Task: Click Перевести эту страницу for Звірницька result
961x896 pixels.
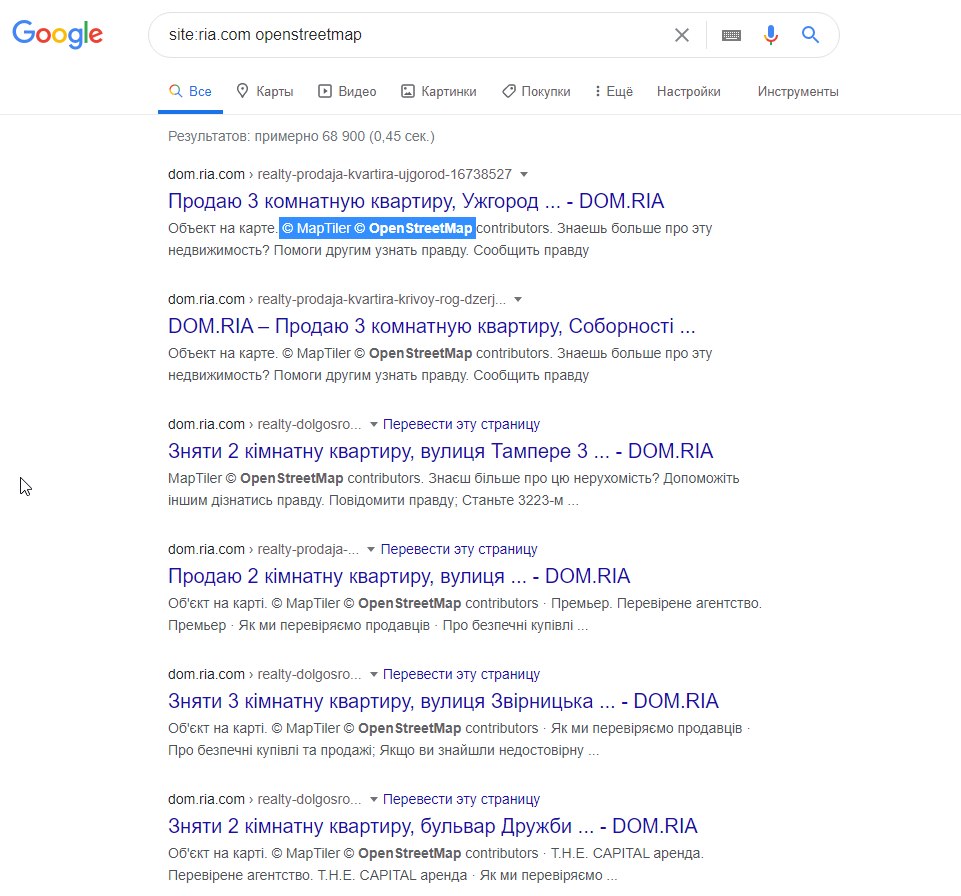Action: (x=462, y=674)
